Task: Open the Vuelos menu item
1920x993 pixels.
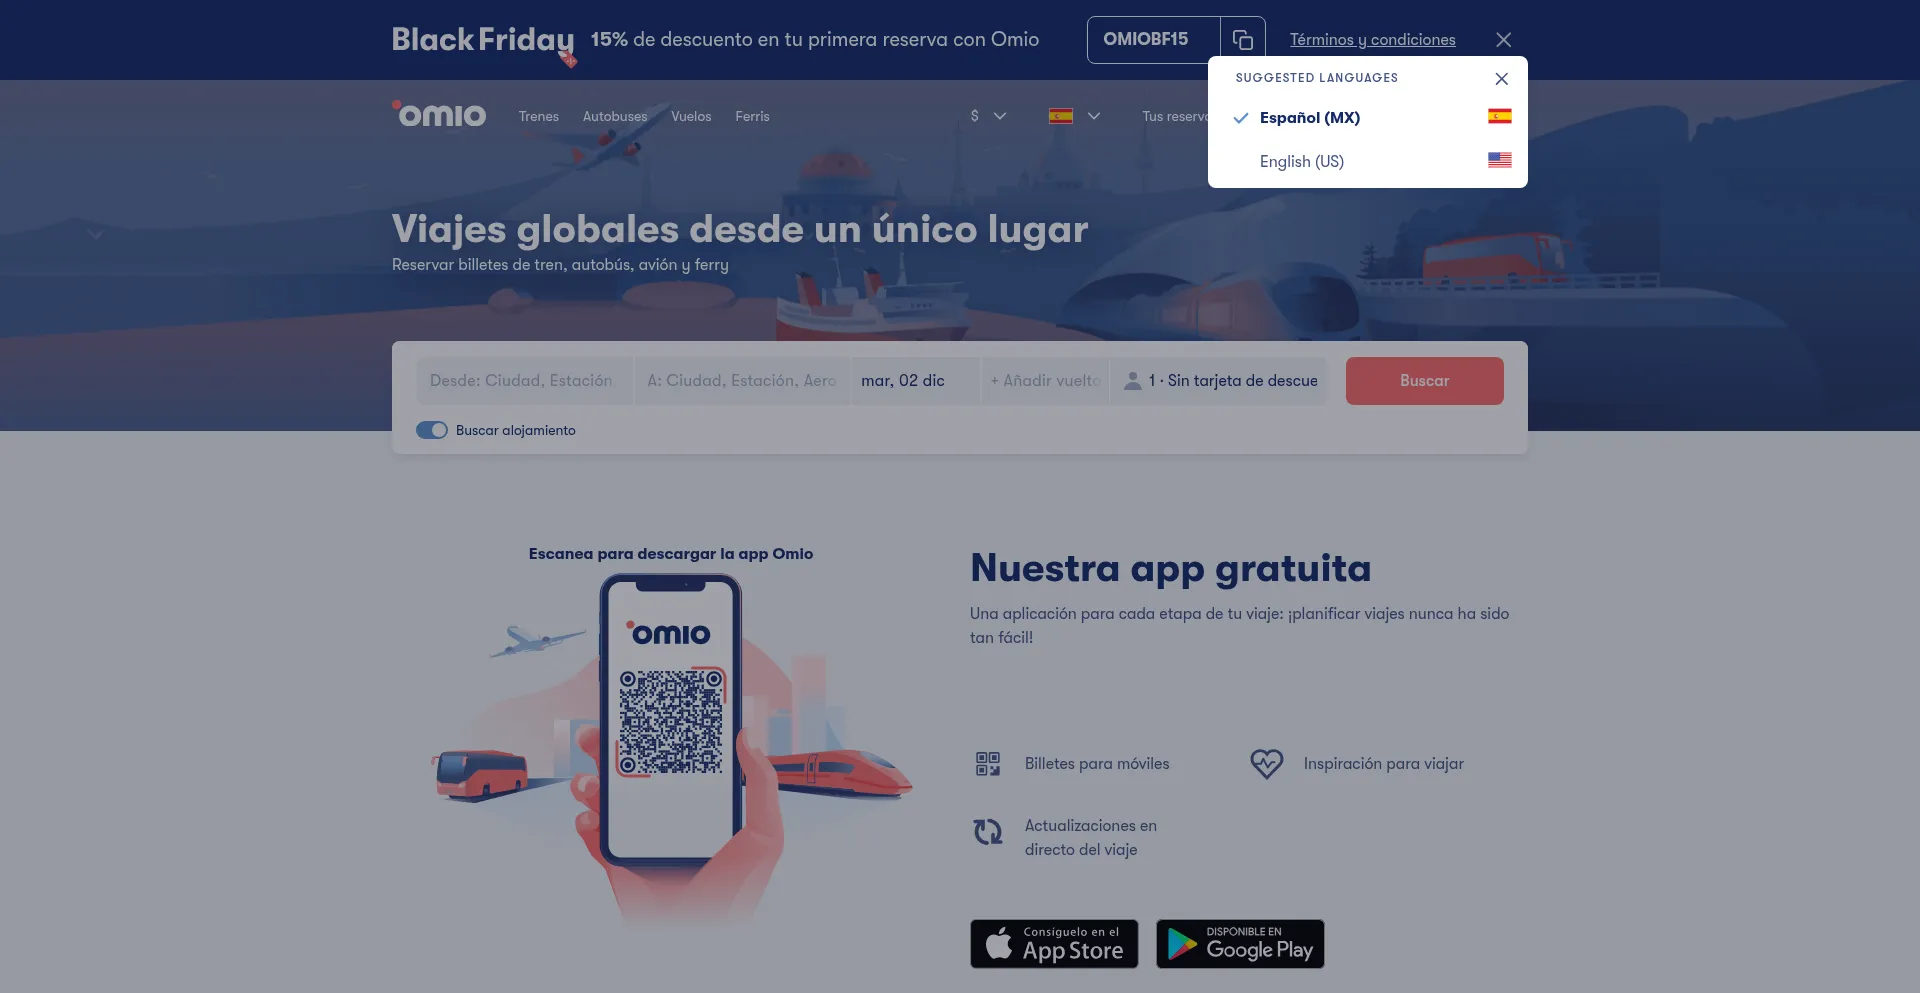Action: click(x=691, y=116)
